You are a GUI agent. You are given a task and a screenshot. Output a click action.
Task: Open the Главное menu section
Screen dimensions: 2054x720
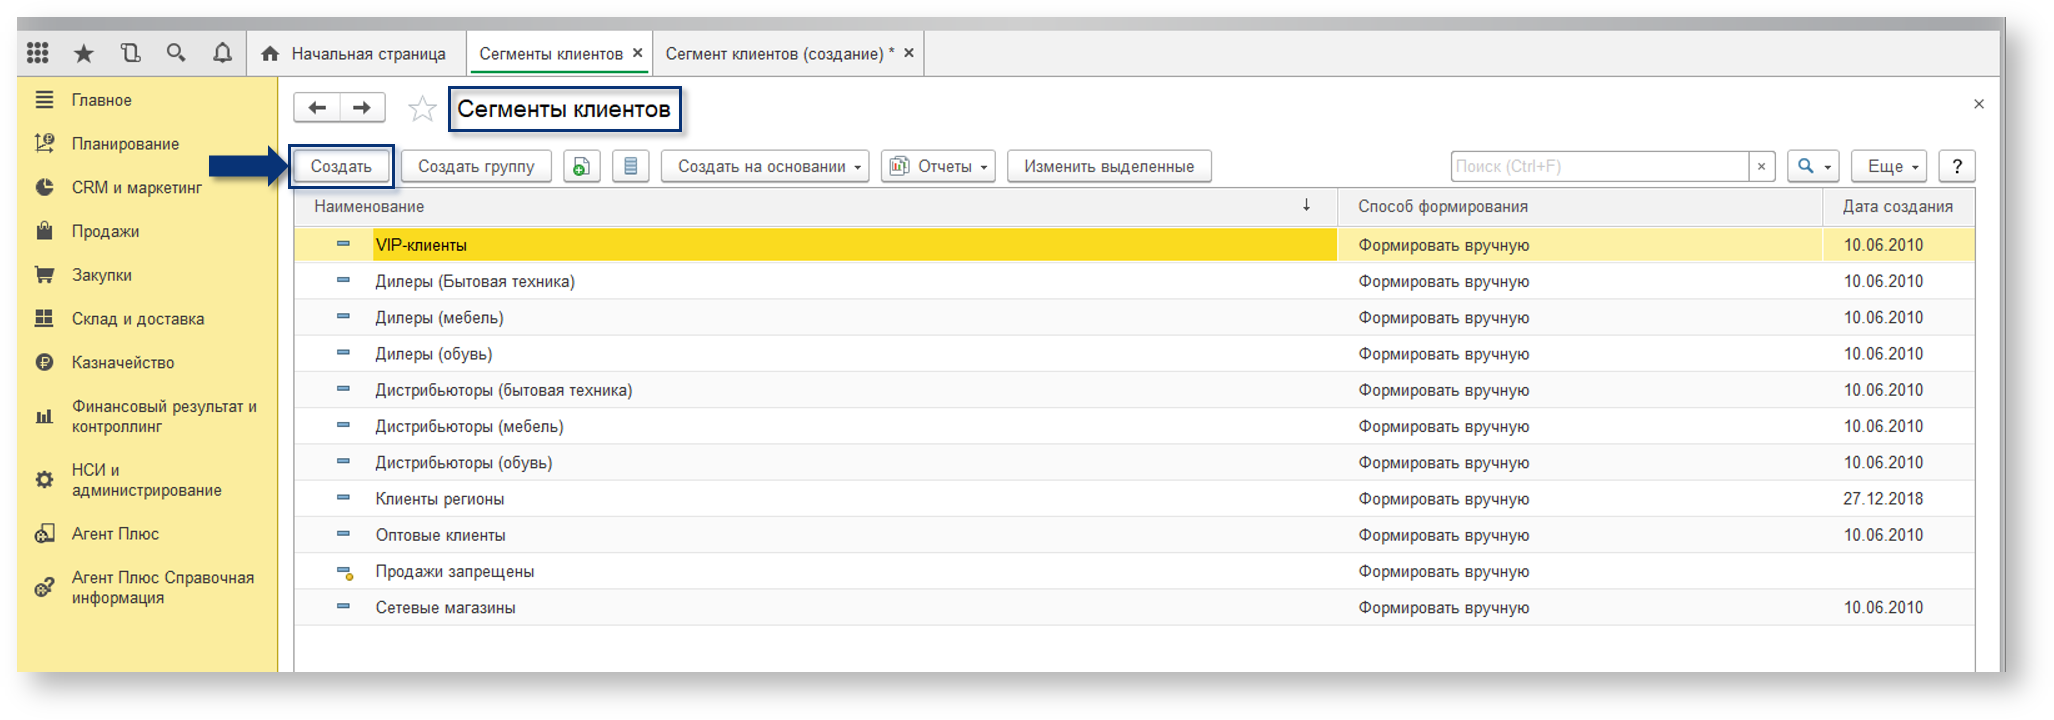pyautogui.click(x=102, y=100)
